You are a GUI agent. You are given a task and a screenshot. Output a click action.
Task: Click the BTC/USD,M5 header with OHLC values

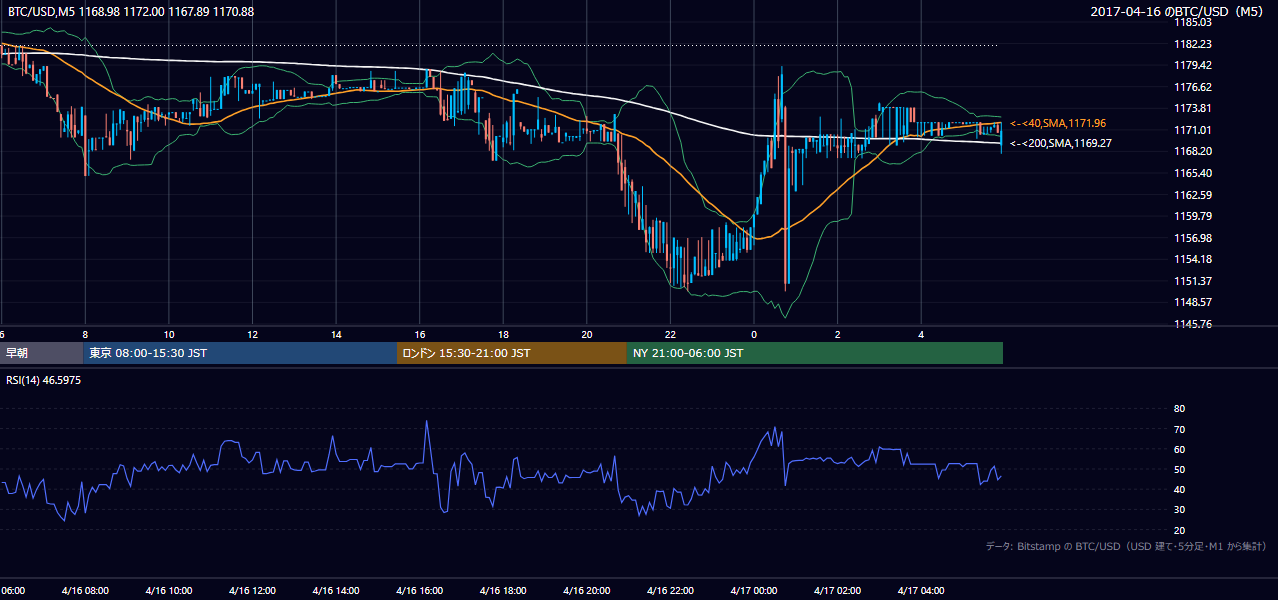(x=131, y=11)
